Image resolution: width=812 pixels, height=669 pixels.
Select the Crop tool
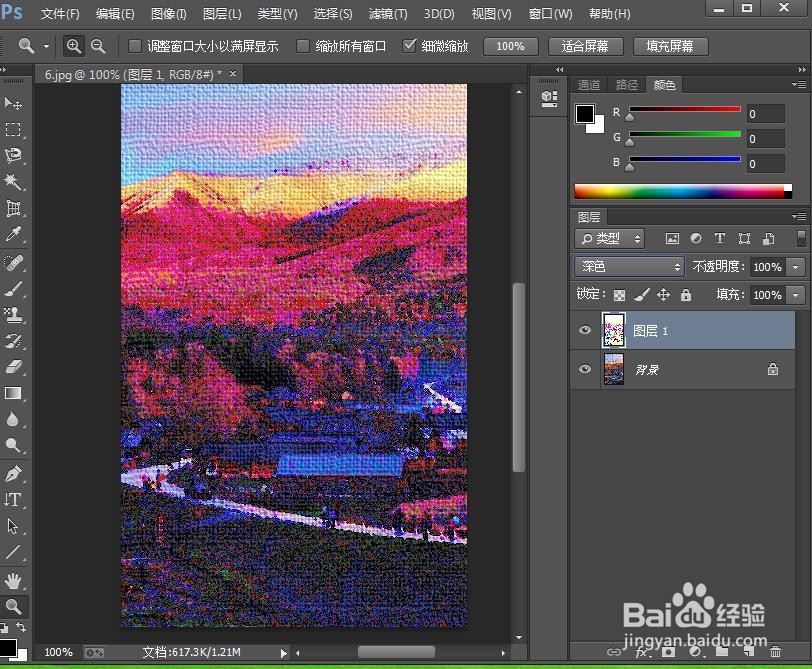[x=13, y=208]
